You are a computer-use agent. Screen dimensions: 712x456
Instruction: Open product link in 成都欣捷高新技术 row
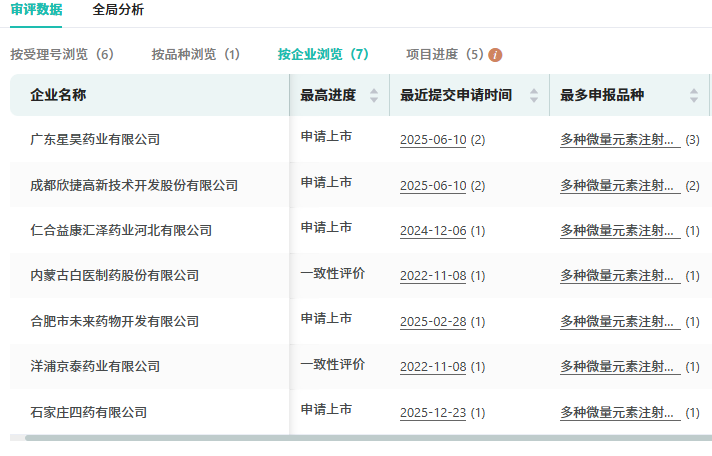pyautogui.click(x=618, y=186)
